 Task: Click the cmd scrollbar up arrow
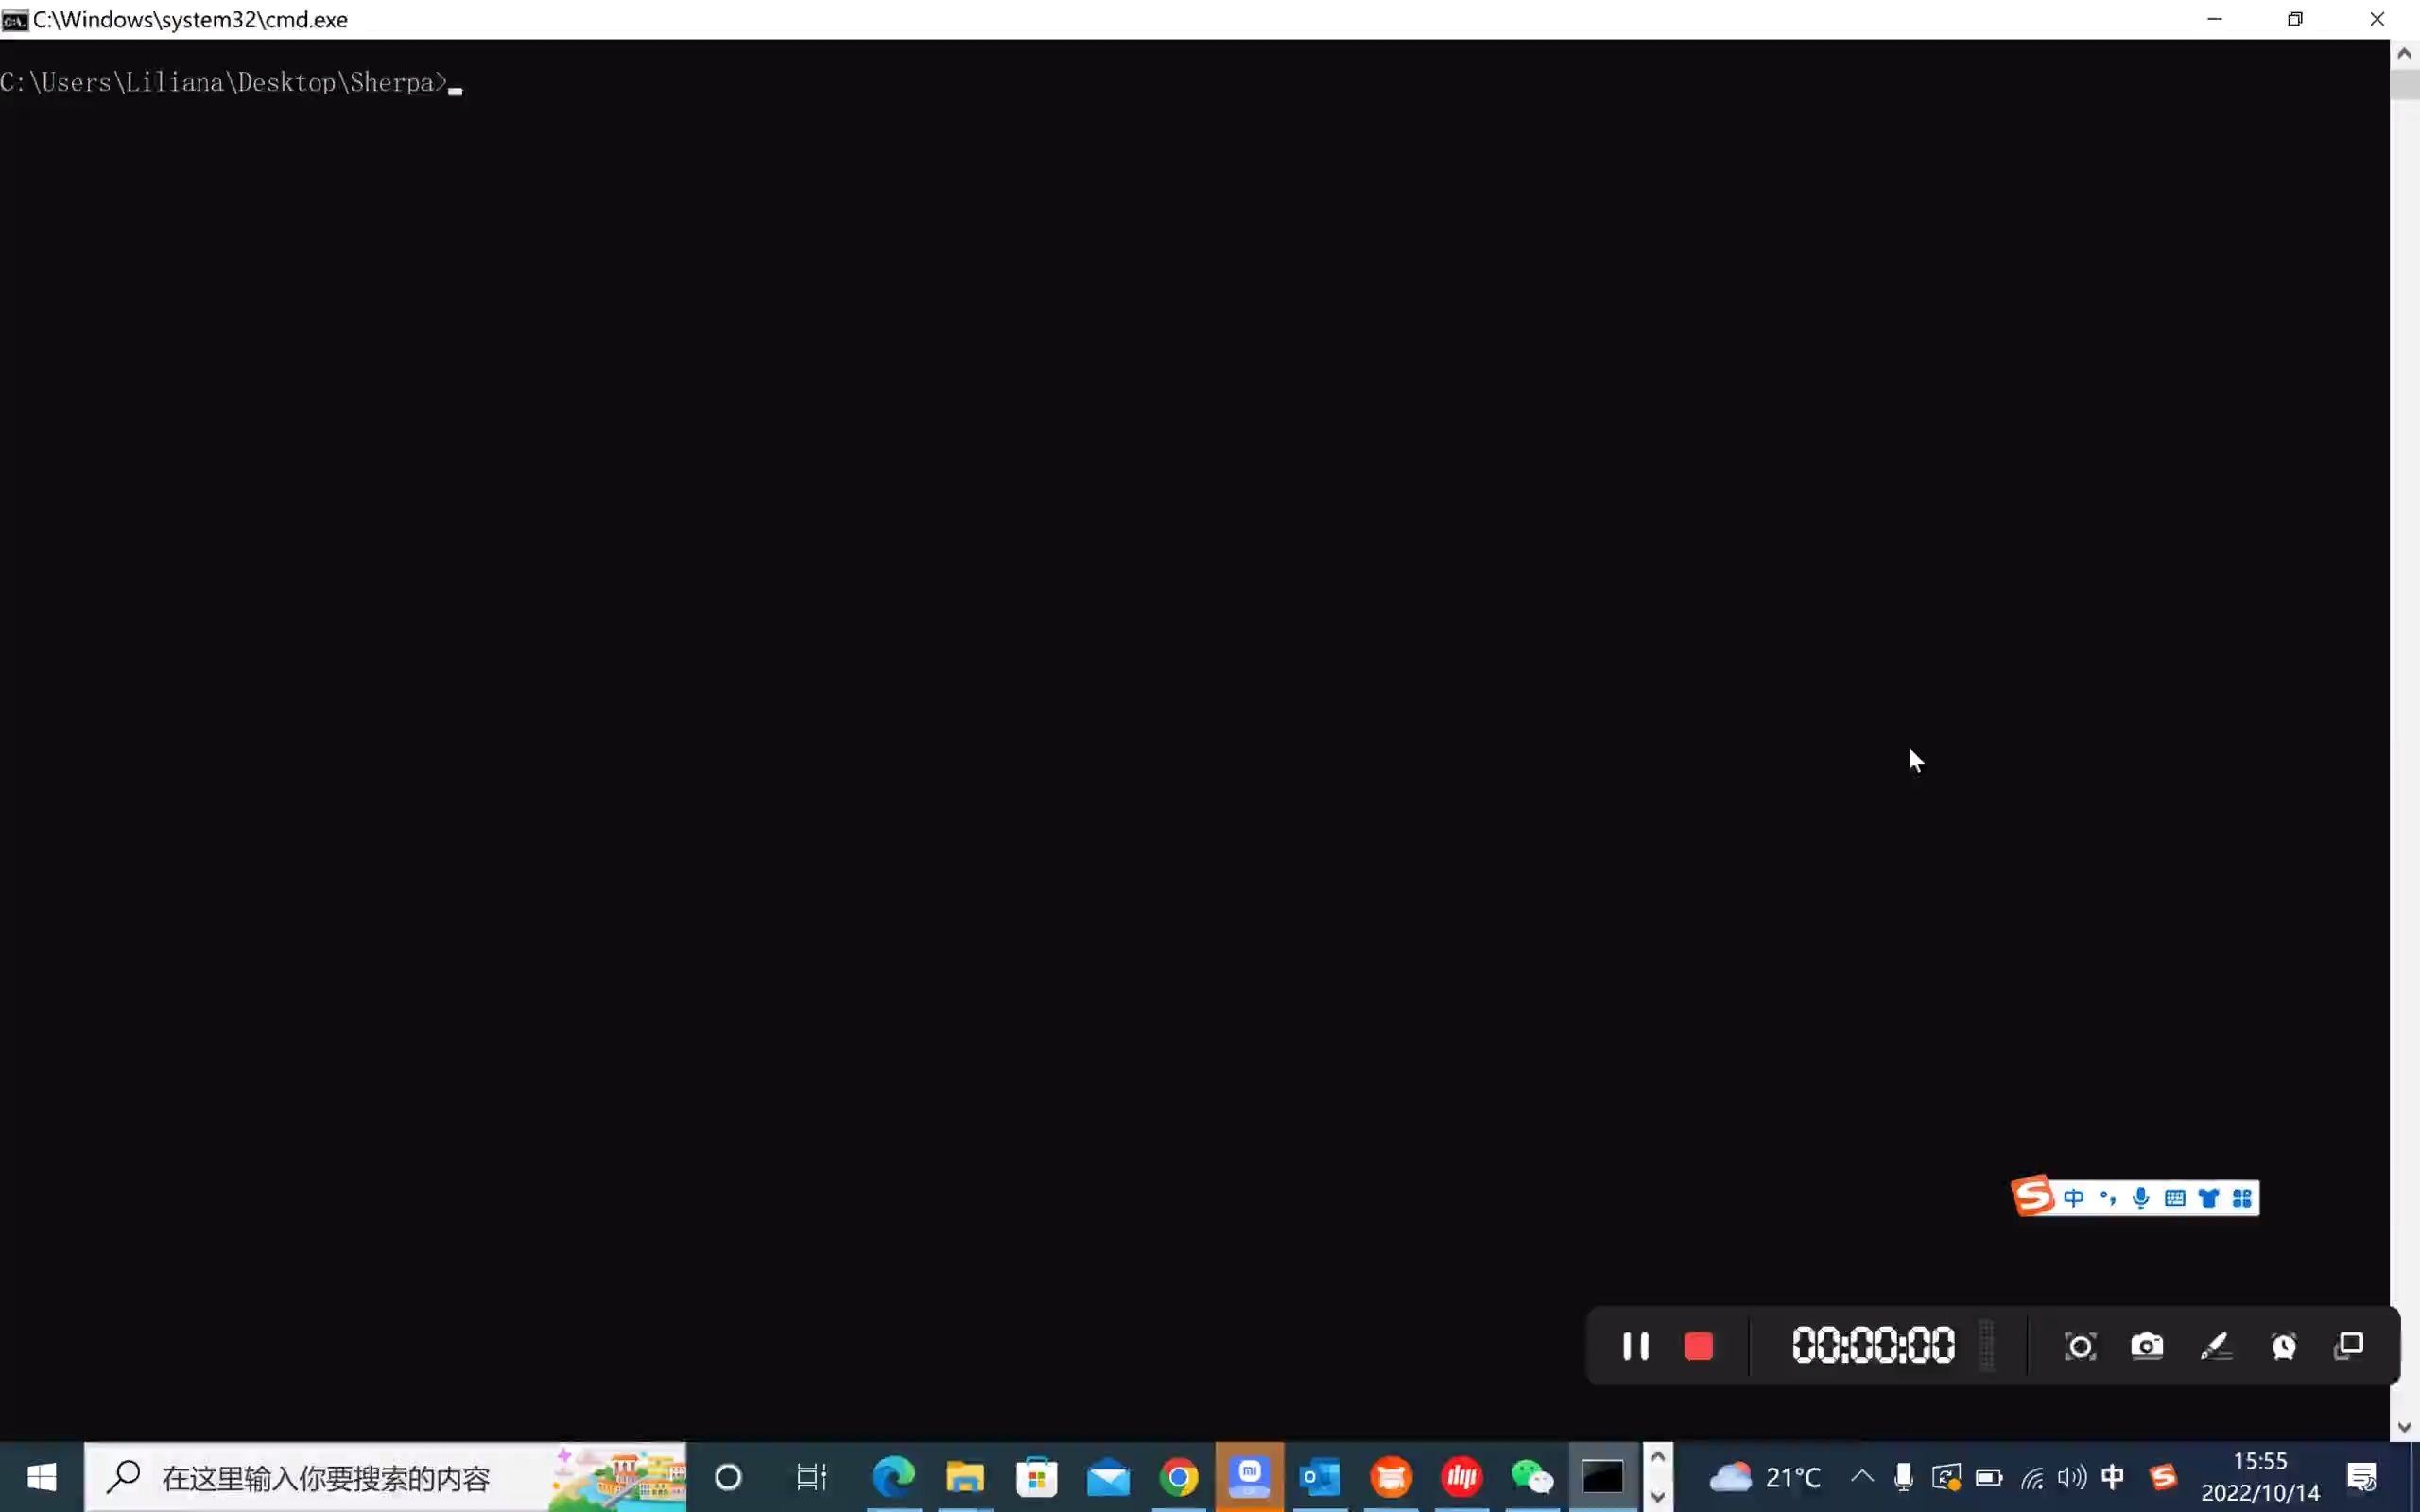(x=2405, y=53)
